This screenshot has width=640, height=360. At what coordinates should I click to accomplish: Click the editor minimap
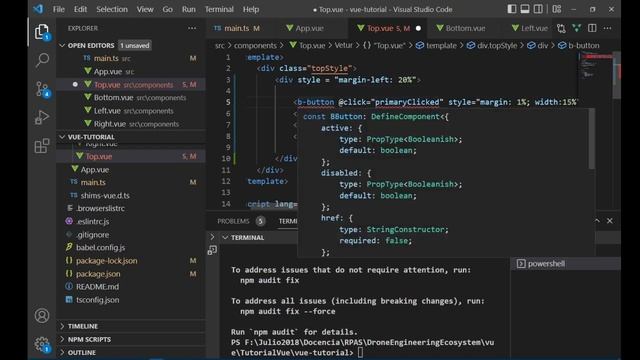coord(595,65)
